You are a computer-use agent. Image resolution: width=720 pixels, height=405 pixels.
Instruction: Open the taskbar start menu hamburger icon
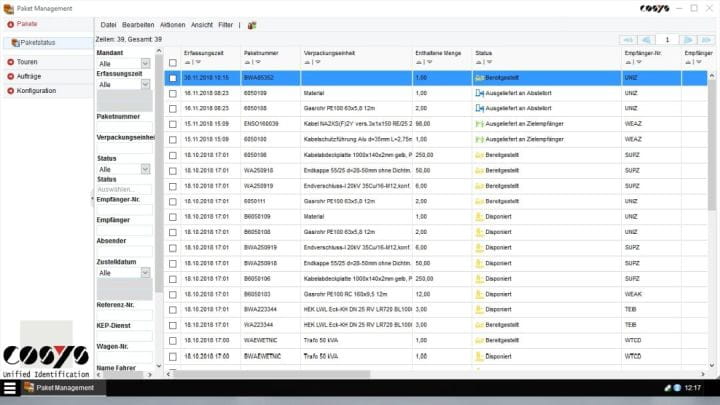(10, 388)
